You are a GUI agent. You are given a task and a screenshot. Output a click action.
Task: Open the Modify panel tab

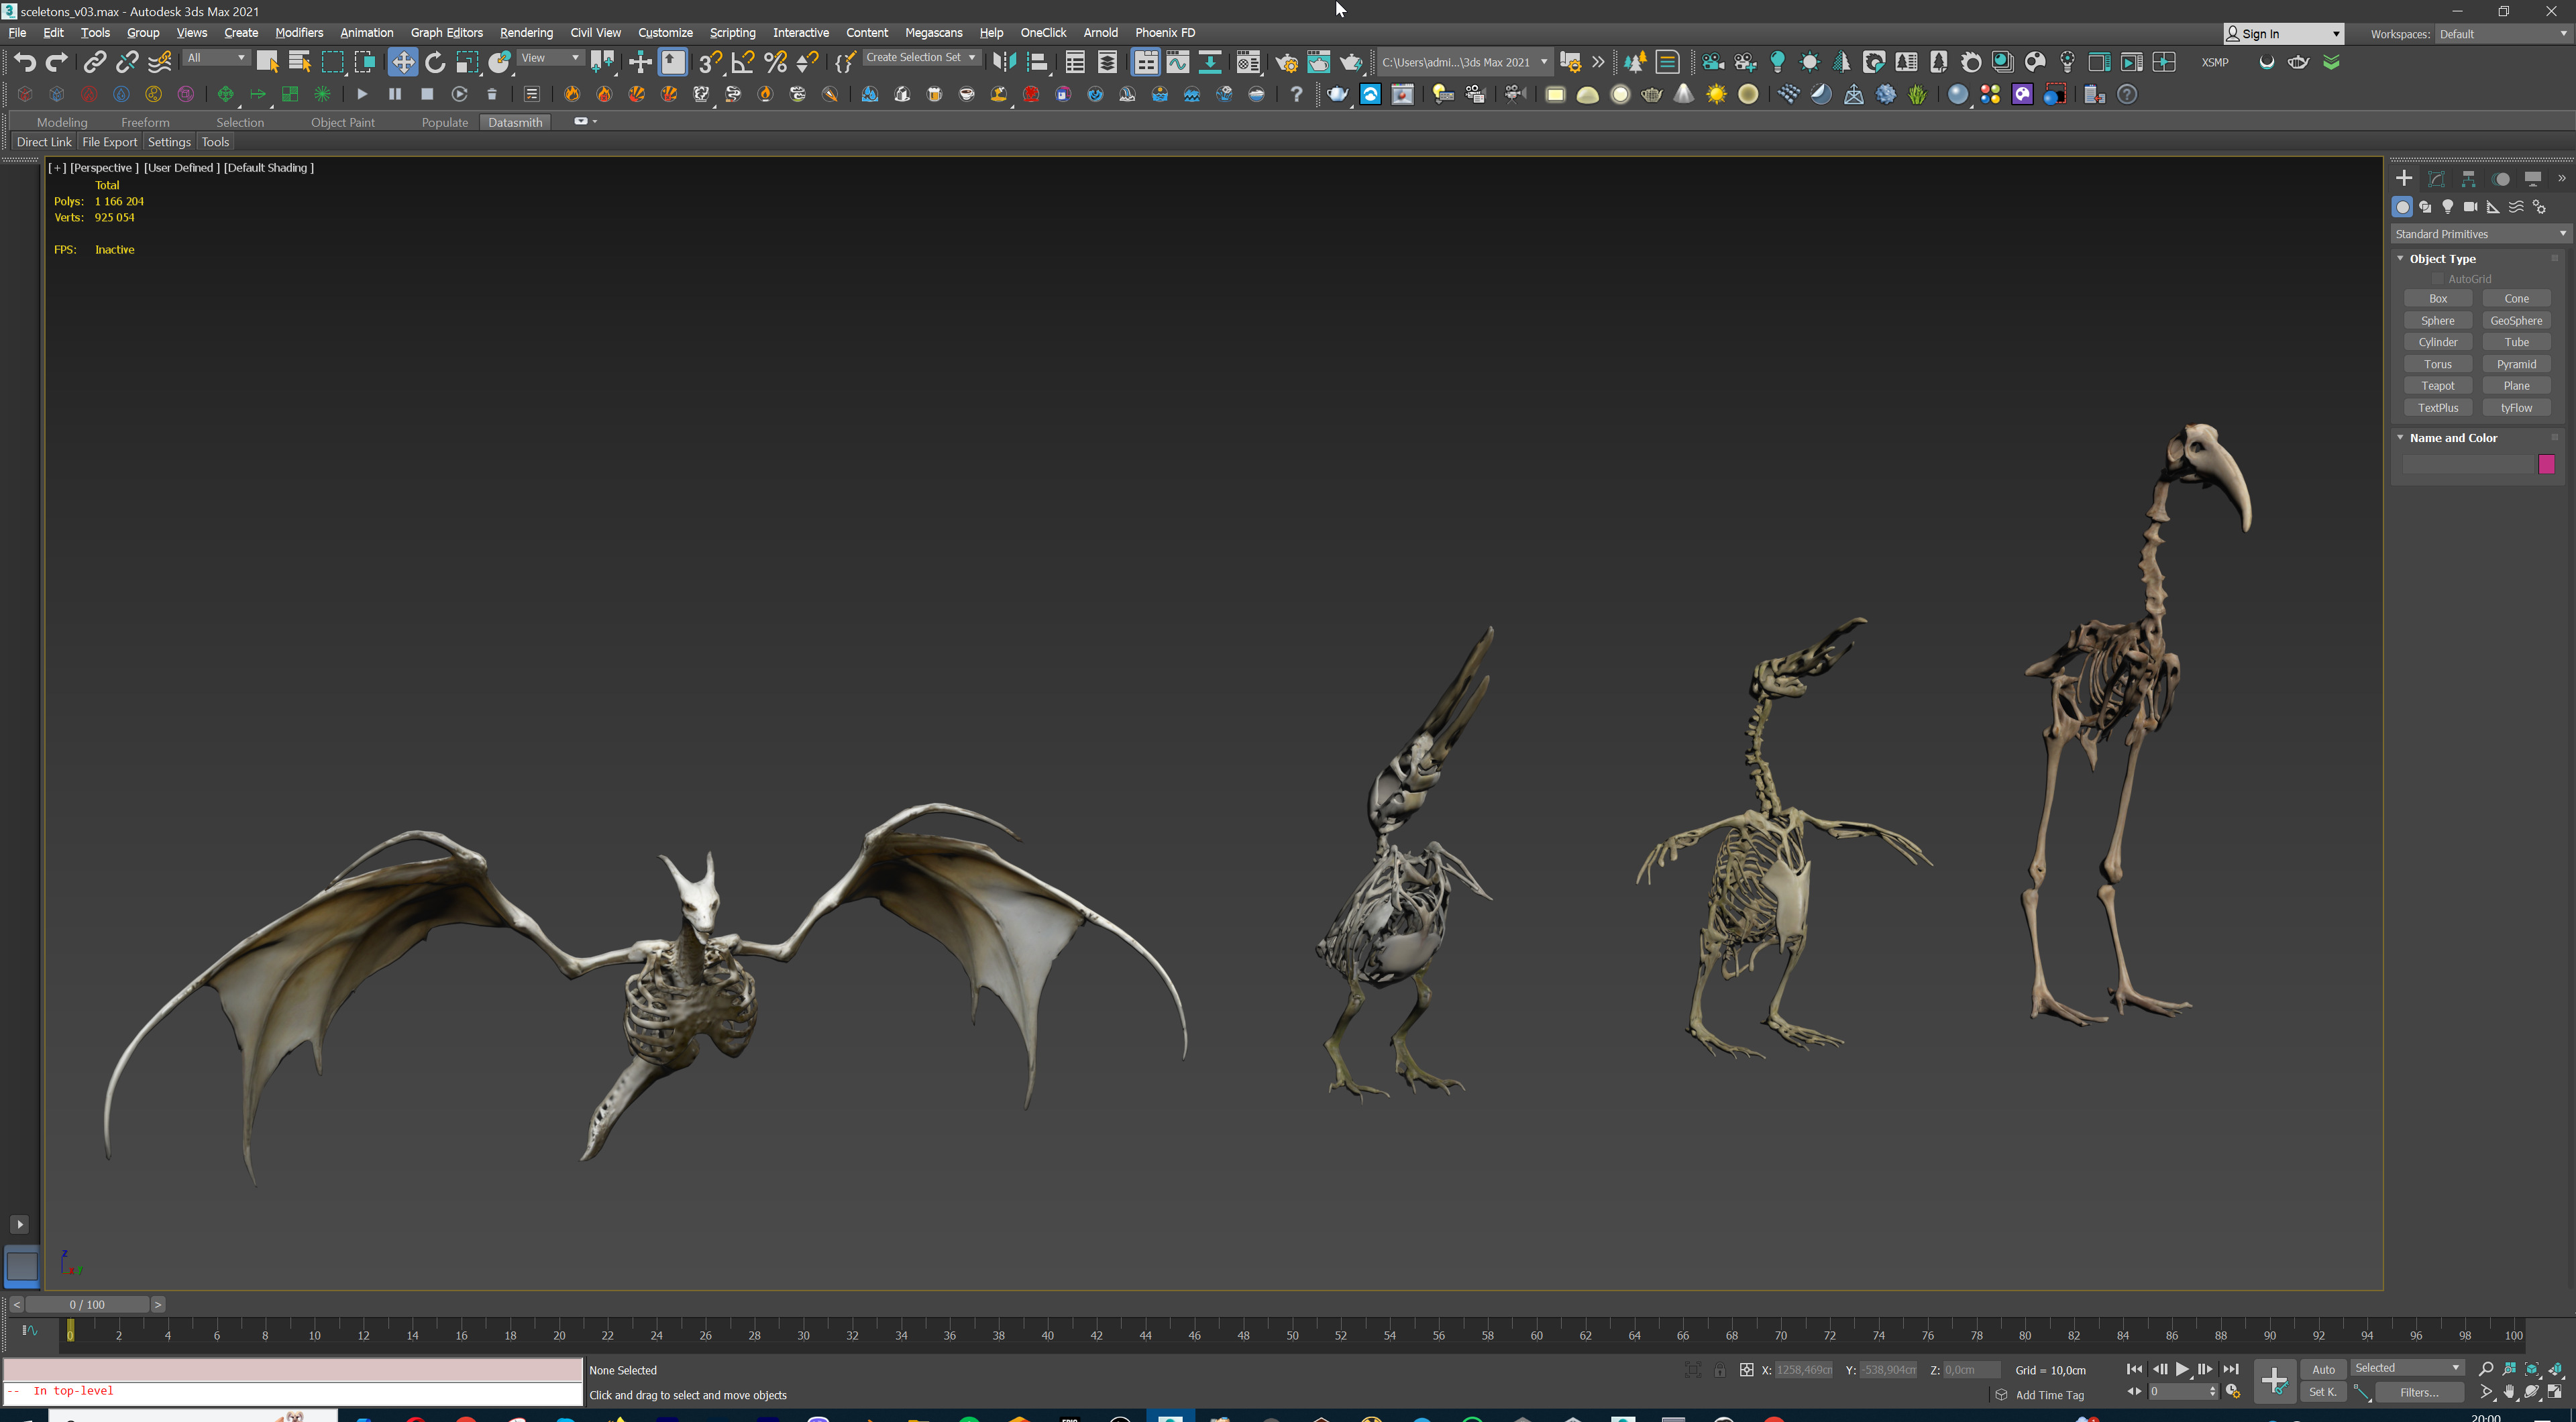[x=2436, y=178]
